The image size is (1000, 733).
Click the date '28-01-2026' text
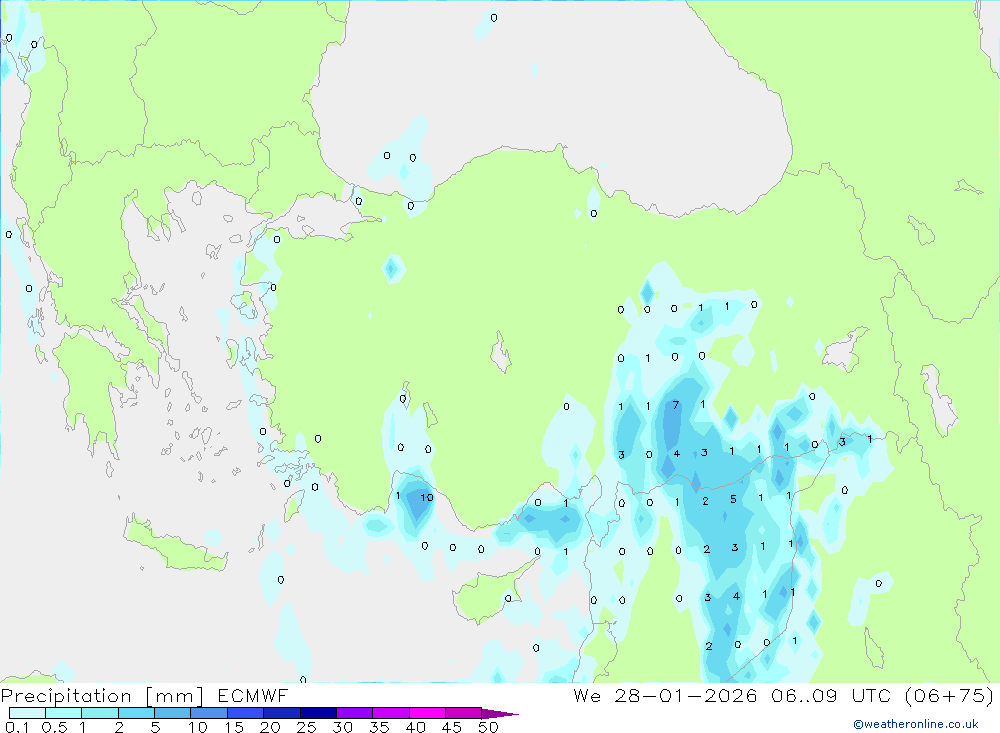(686, 695)
